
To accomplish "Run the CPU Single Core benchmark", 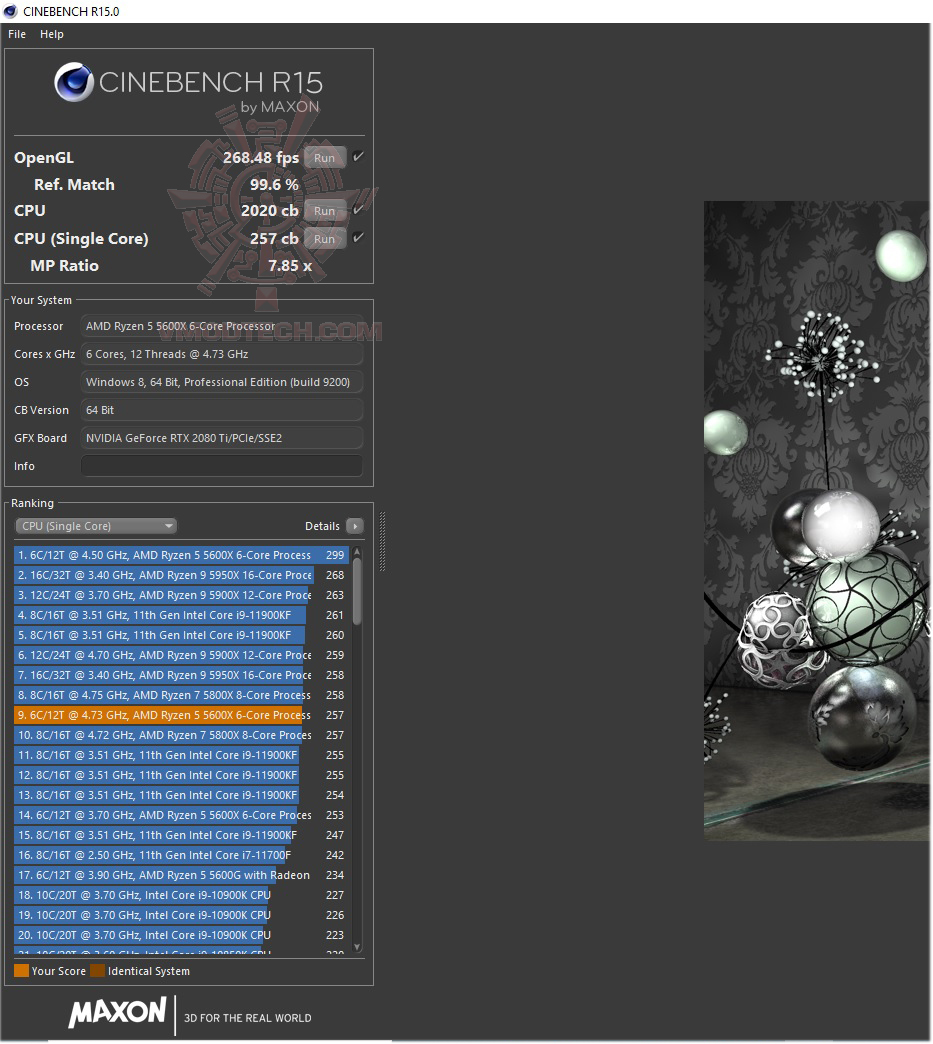I will pos(324,238).
